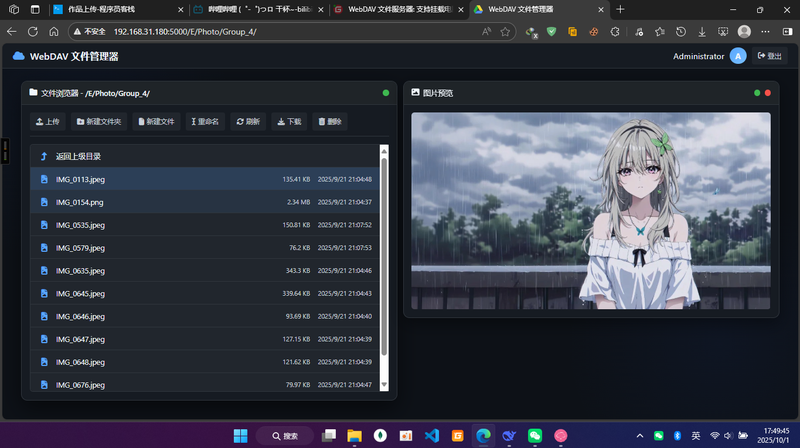The width and height of the screenshot is (800, 448).
Task: Select file IMG_0635.jpeg
Action: pyautogui.click(x=205, y=271)
